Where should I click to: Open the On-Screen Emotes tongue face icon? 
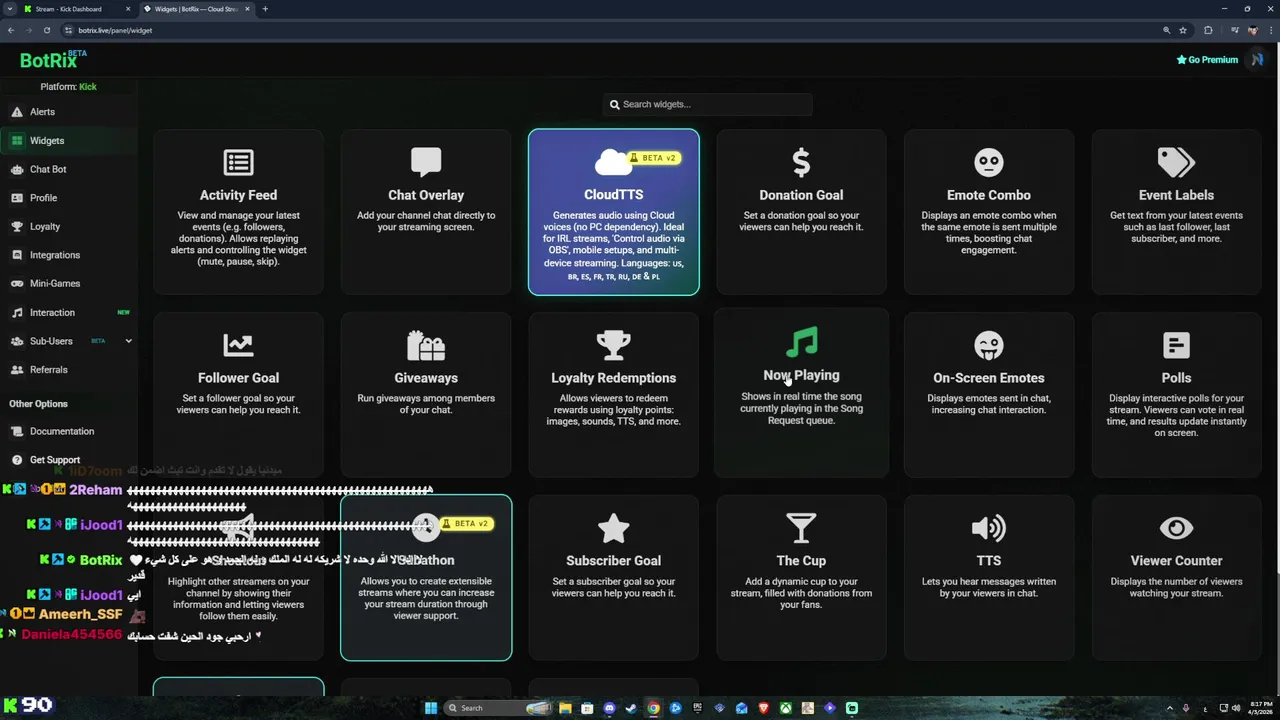[x=988, y=345]
